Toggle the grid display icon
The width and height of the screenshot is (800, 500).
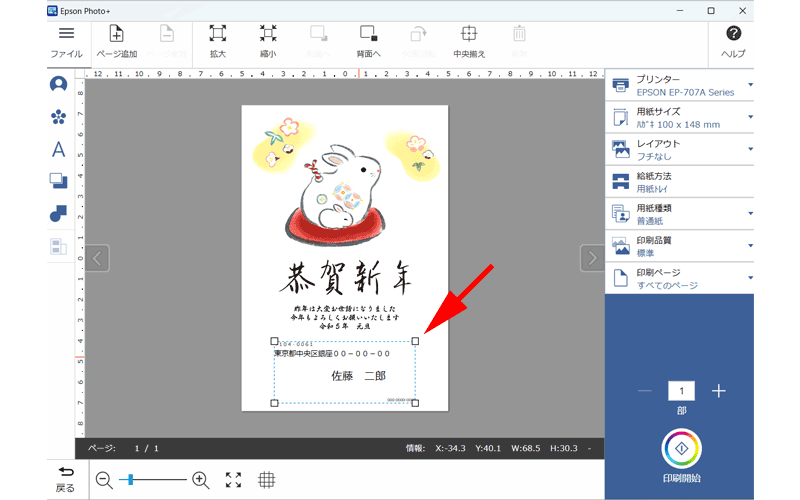(x=267, y=480)
